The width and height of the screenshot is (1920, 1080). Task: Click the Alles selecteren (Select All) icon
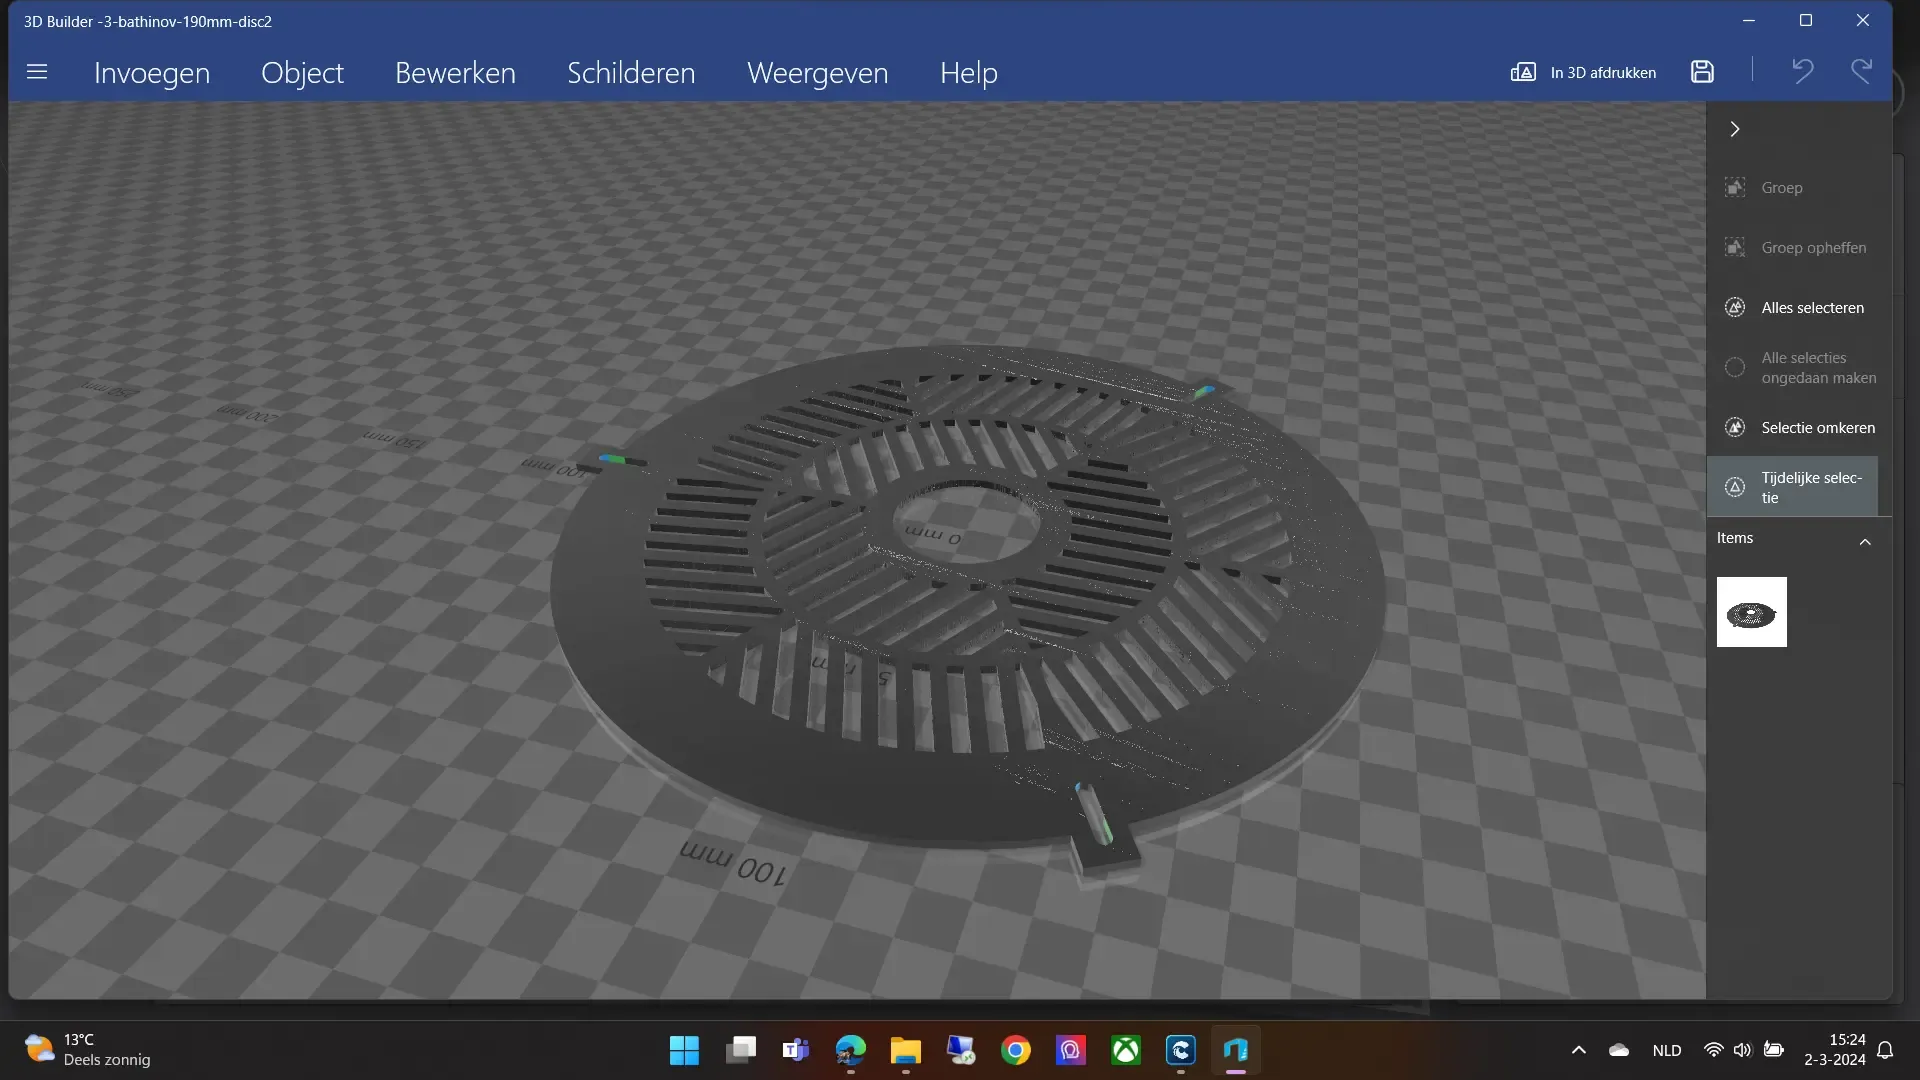coord(1735,306)
